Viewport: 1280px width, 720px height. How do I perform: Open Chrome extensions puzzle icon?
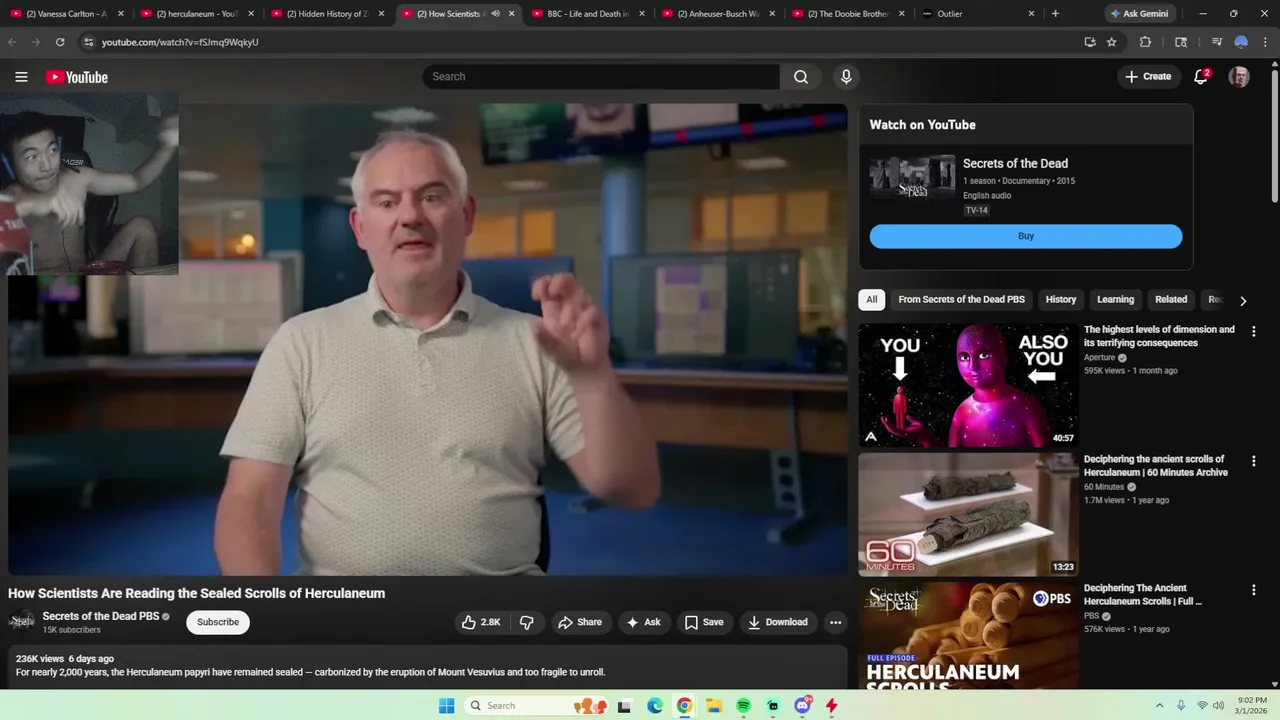pyautogui.click(x=1145, y=42)
